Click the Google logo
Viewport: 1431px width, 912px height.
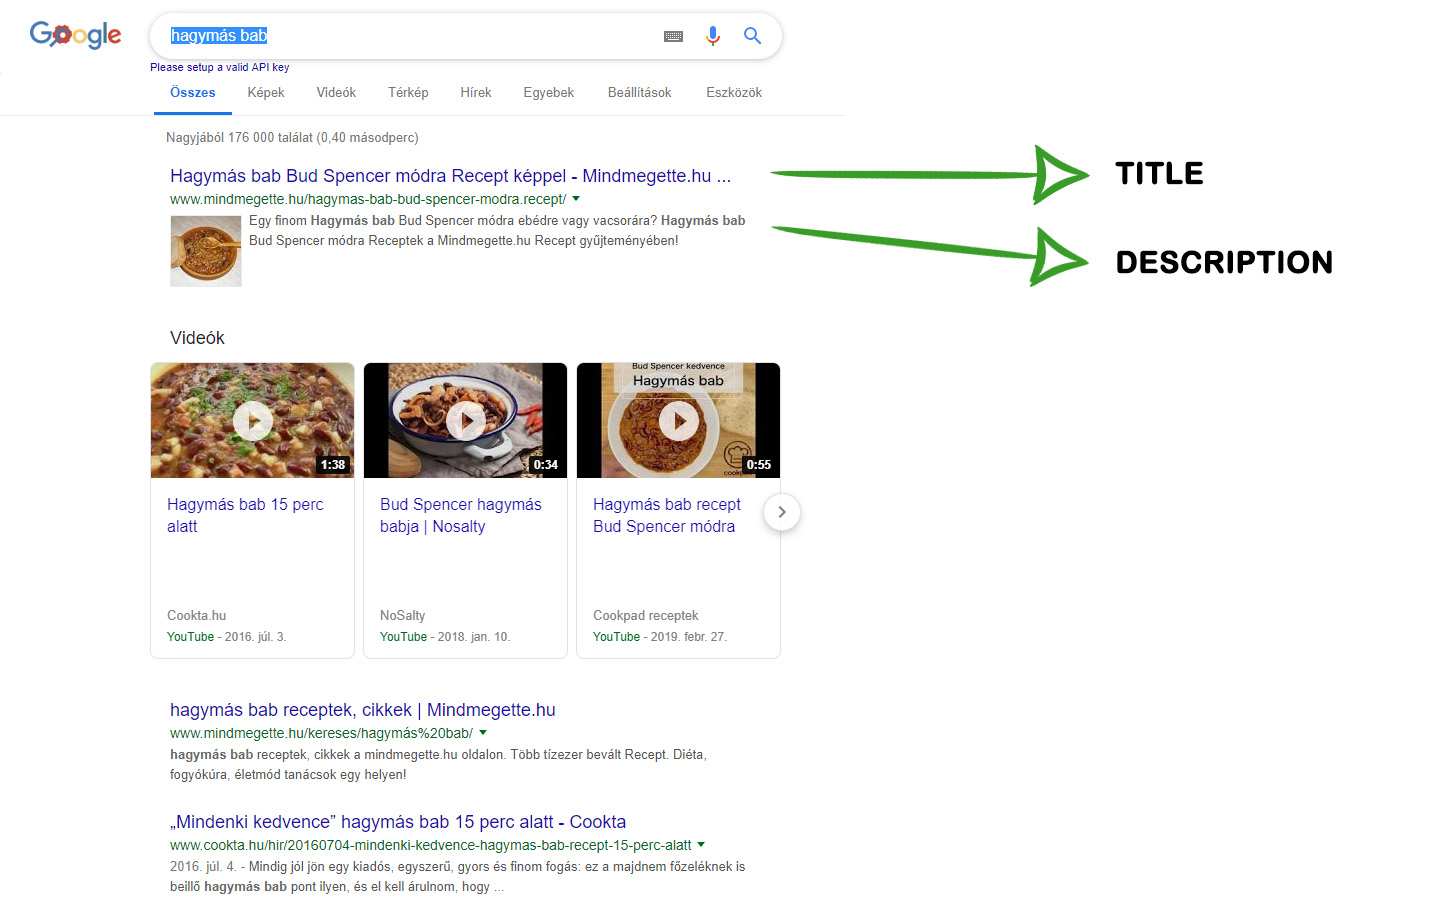[75, 35]
